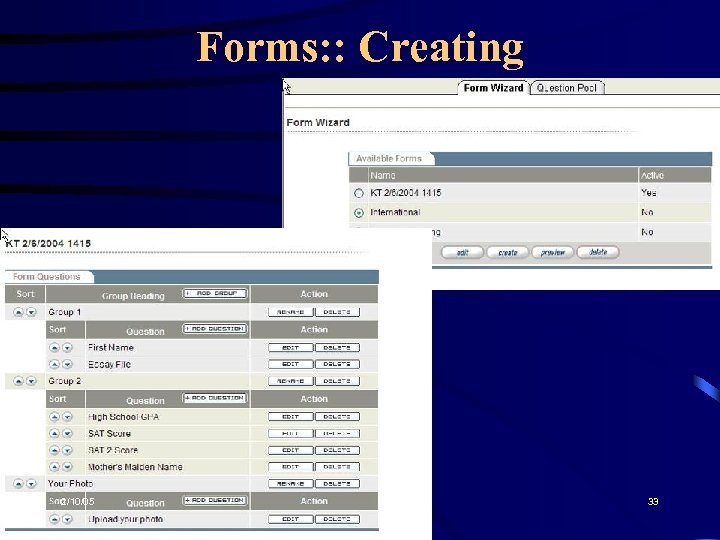
Task: Click the edit button under Available Forms
Action: click(x=462, y=253)
